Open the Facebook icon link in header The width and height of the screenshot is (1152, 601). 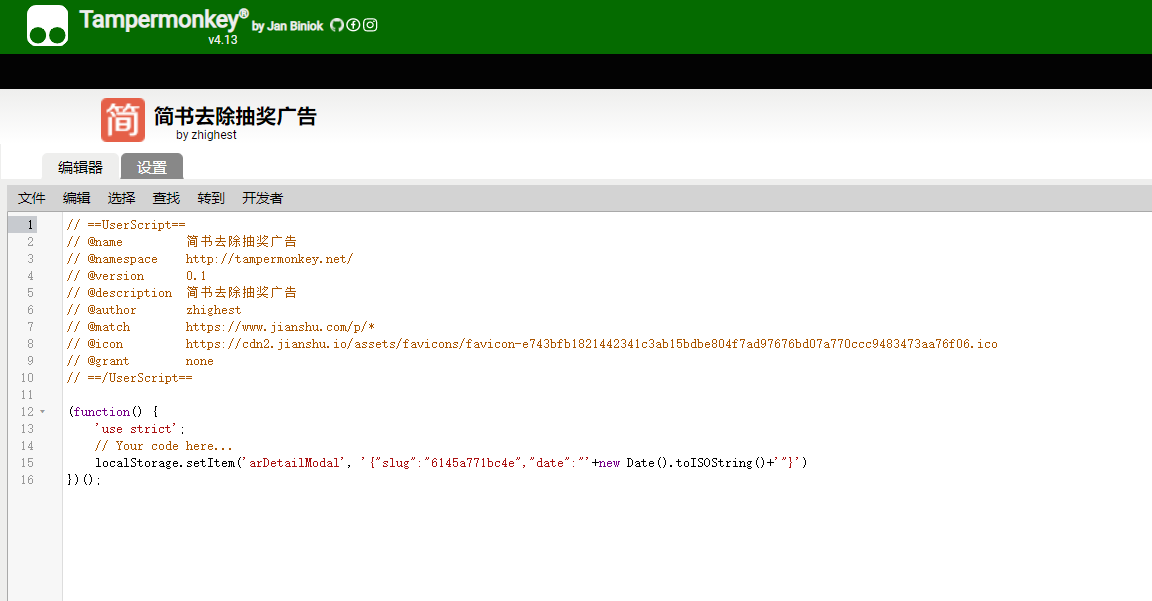tap(353, 25)
